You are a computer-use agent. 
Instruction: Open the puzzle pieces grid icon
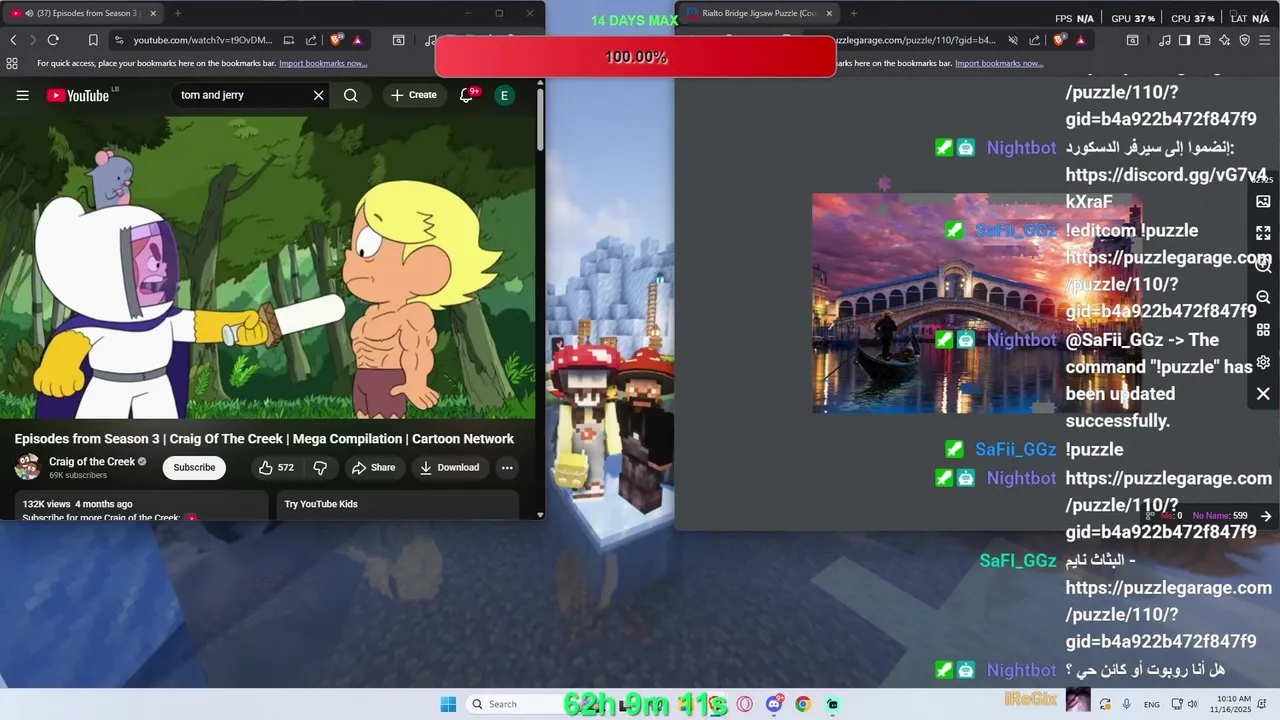pyautogui.click(x=1263, y=330)
